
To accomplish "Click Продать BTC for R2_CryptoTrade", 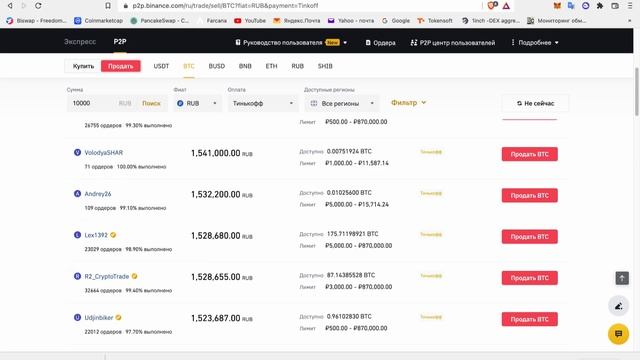I will (529, 278).
